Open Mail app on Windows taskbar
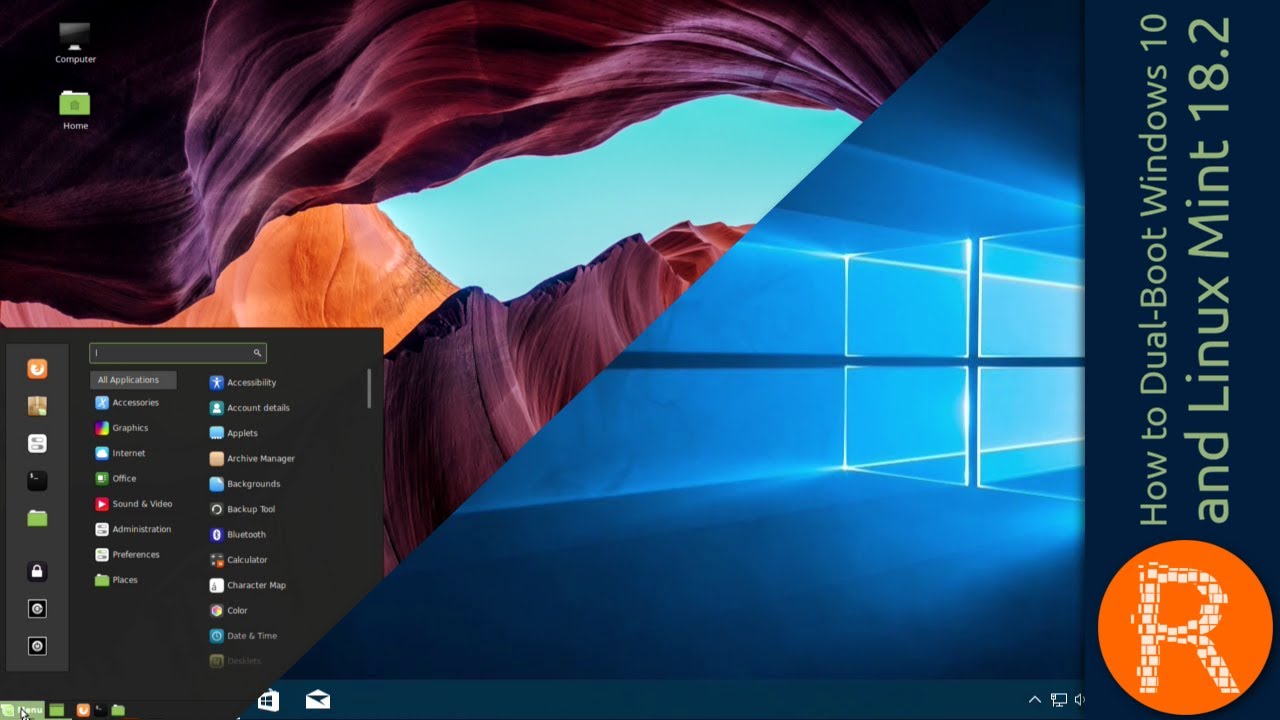 pos(318,700)
